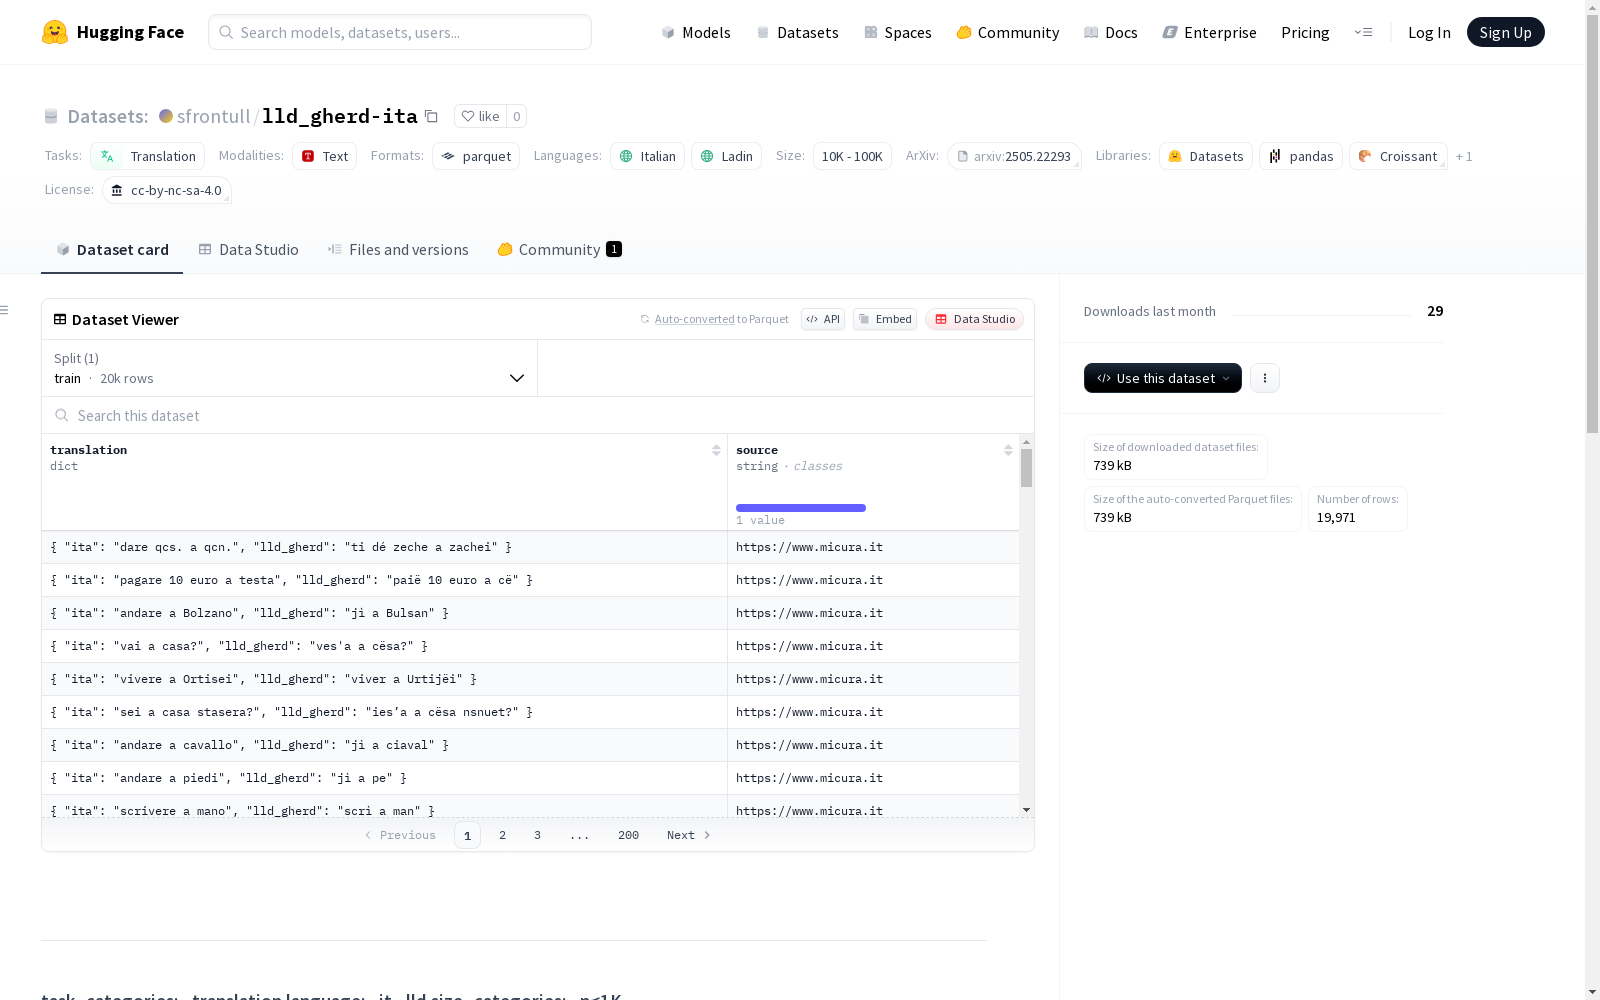Open the Community tab with badge
This screenshot has width=1600, height=1000.
pos(560,250)
